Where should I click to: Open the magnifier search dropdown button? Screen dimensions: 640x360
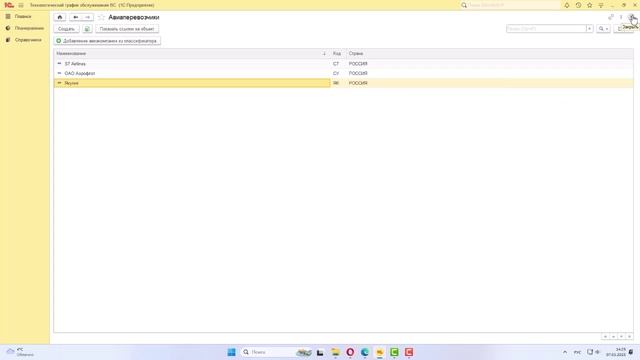(x=603, y=29)
